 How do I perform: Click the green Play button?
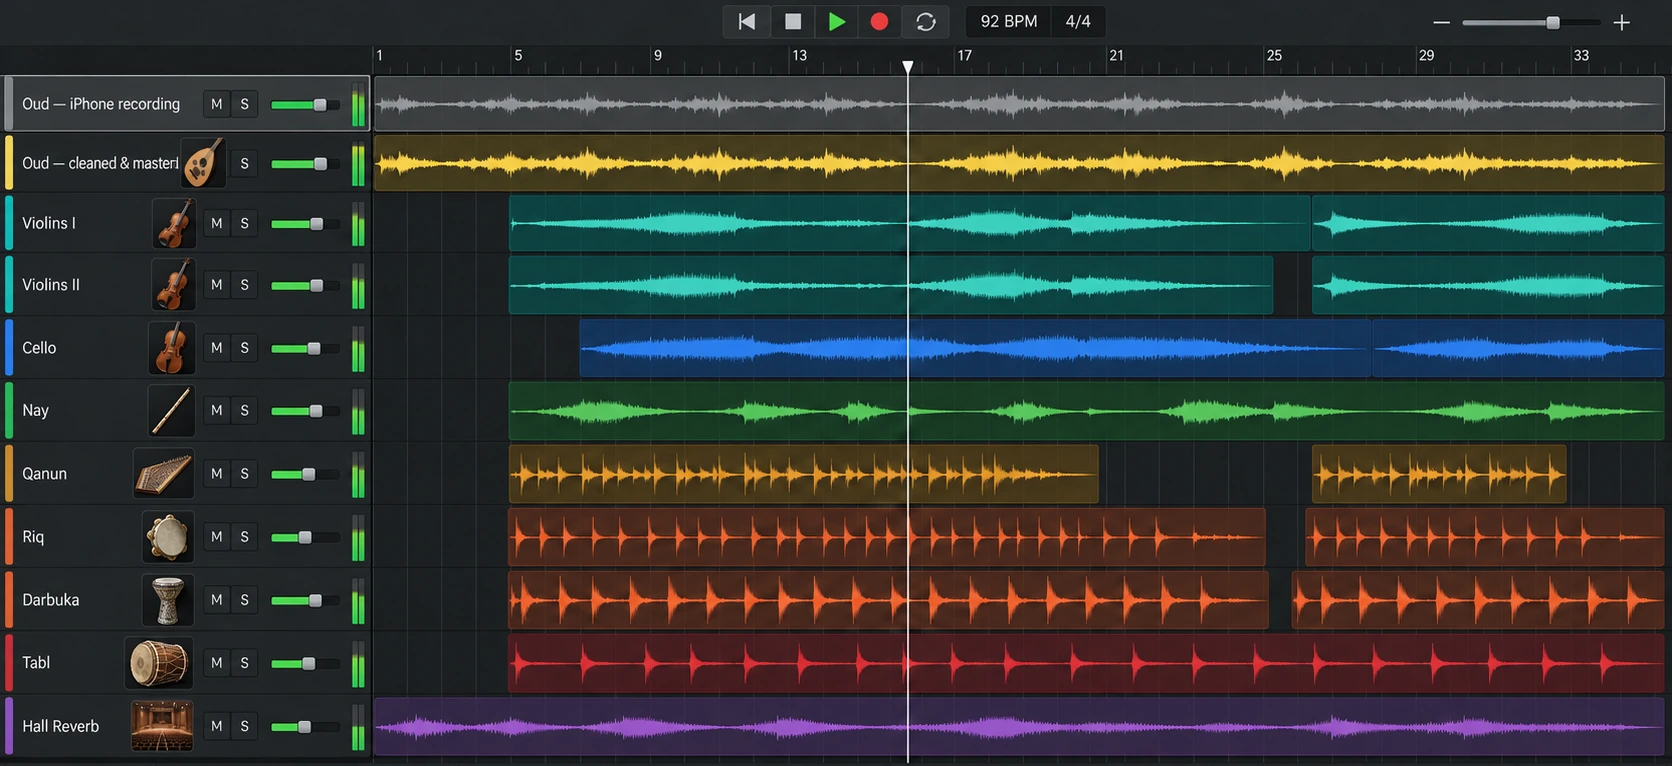click(837, 21)
